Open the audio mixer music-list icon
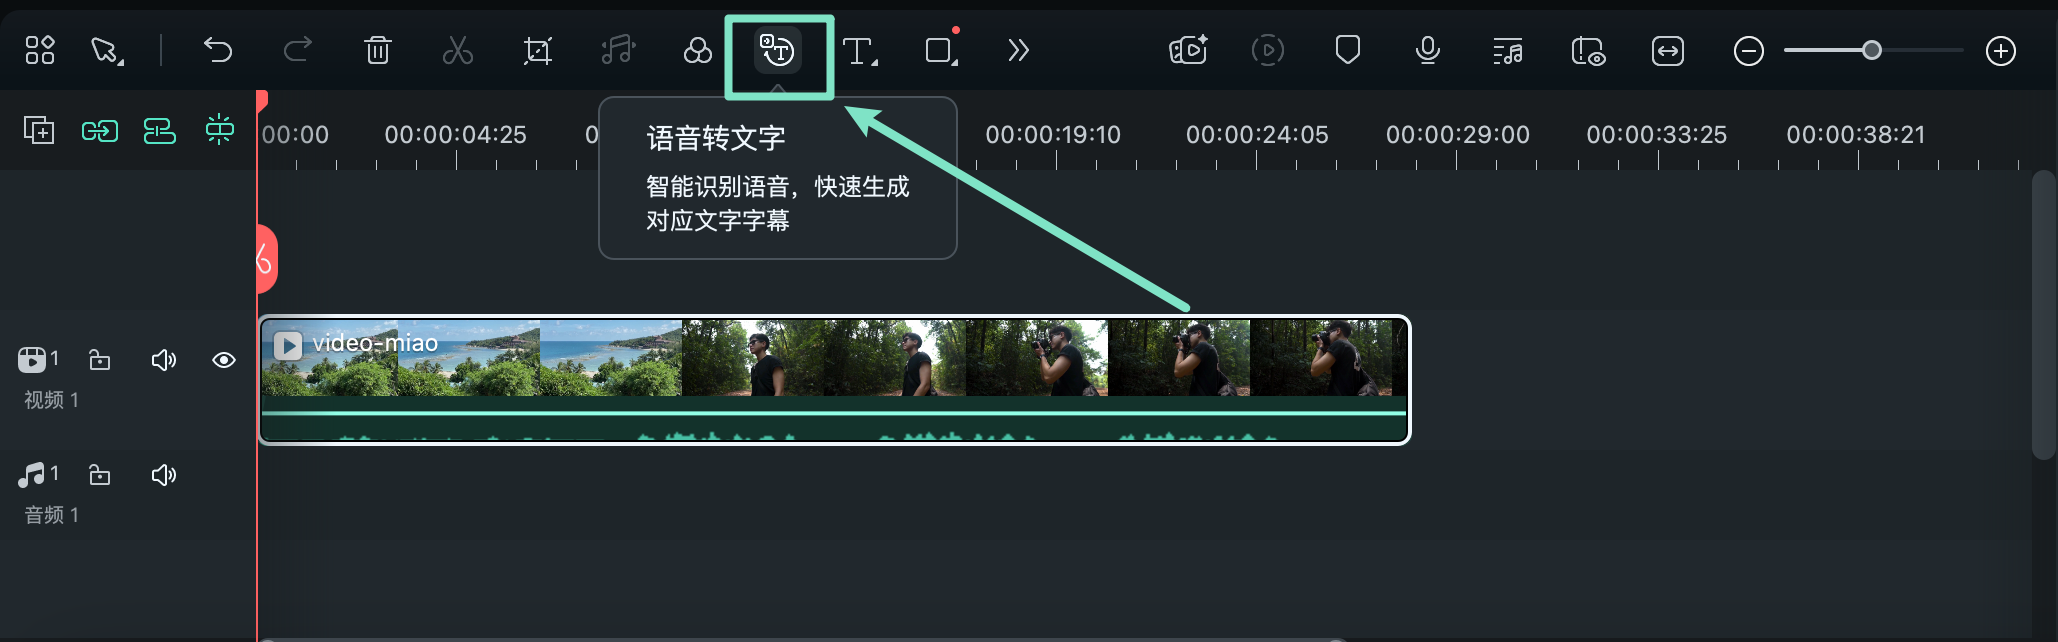Screen dimensions: 2058x642 point(1508,50)
